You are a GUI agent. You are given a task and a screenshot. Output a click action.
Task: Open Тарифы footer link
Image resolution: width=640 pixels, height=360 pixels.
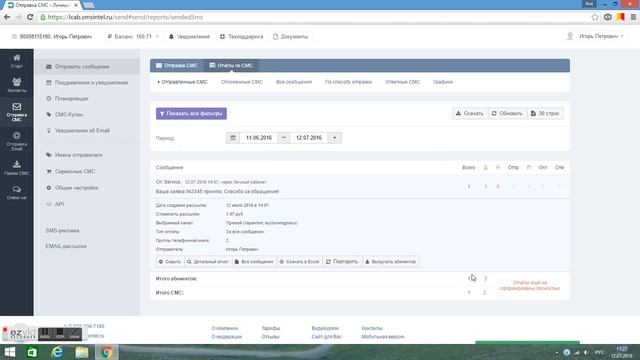coord(271,328)
